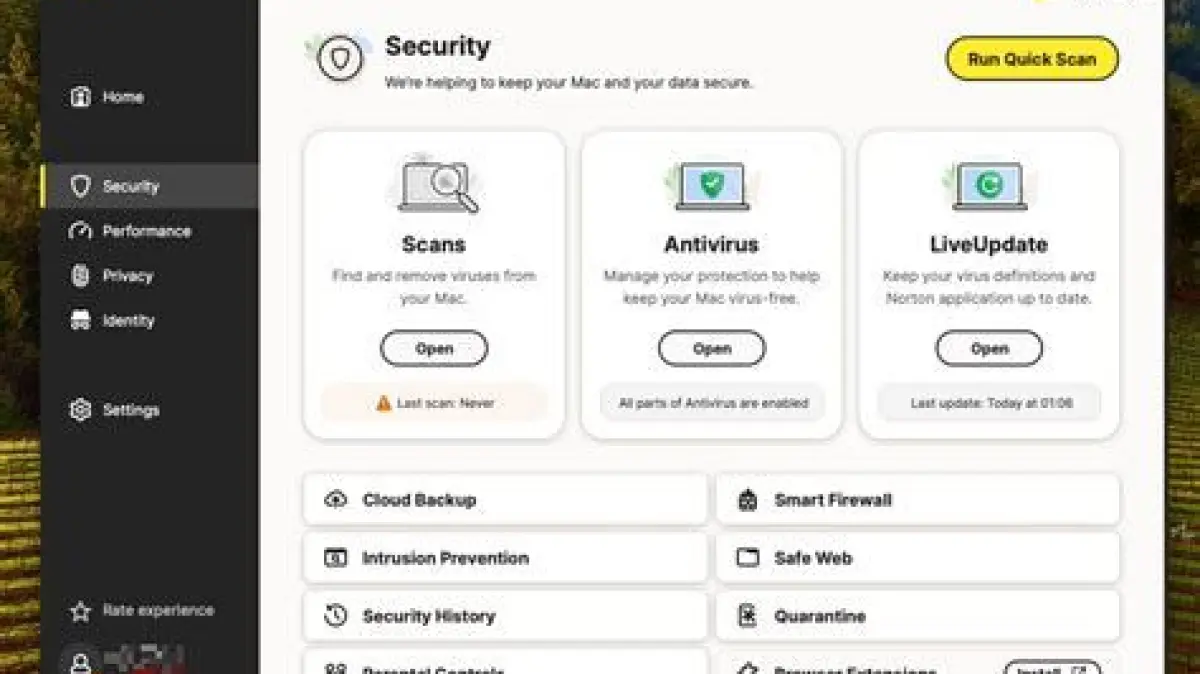Click the Cloud Backup icon
This screenshot has height=674, width=1200.
point(336,500)
